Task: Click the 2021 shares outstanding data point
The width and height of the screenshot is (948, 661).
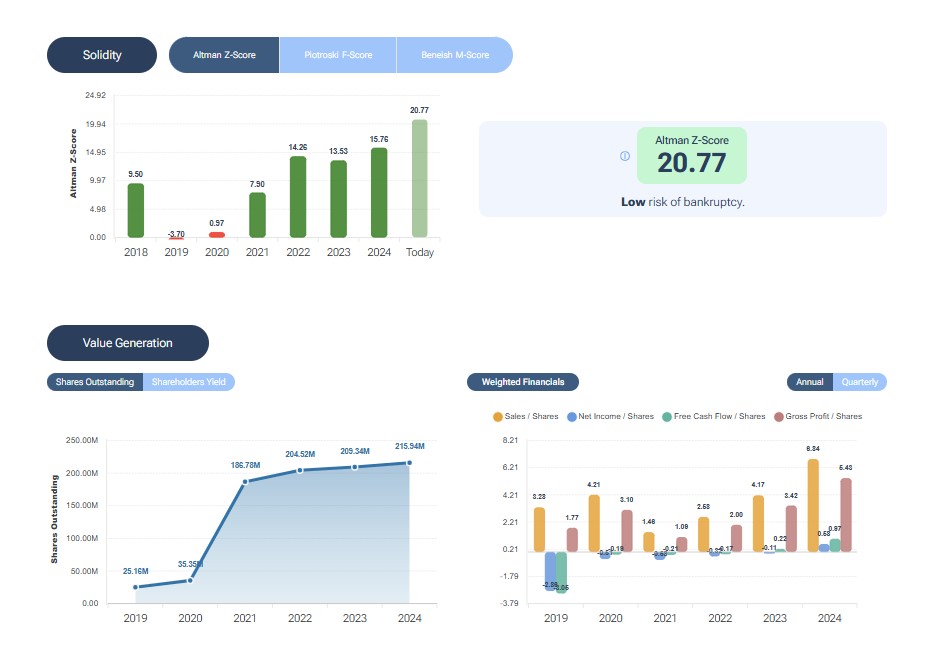Action: pyautogui.click(x=245, y=482)
